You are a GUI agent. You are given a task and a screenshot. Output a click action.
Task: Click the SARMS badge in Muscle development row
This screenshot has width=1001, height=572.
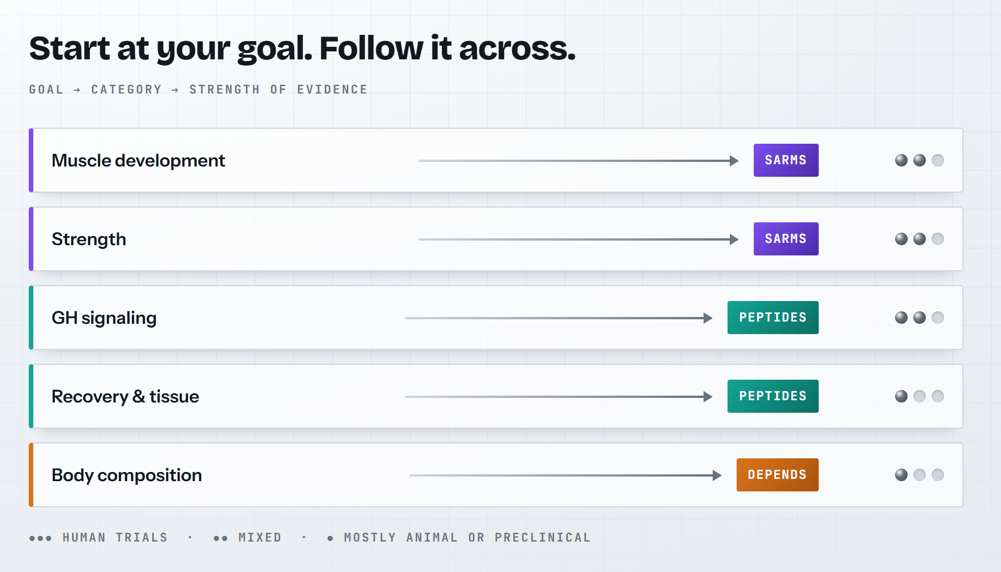(x=786, y=160)
